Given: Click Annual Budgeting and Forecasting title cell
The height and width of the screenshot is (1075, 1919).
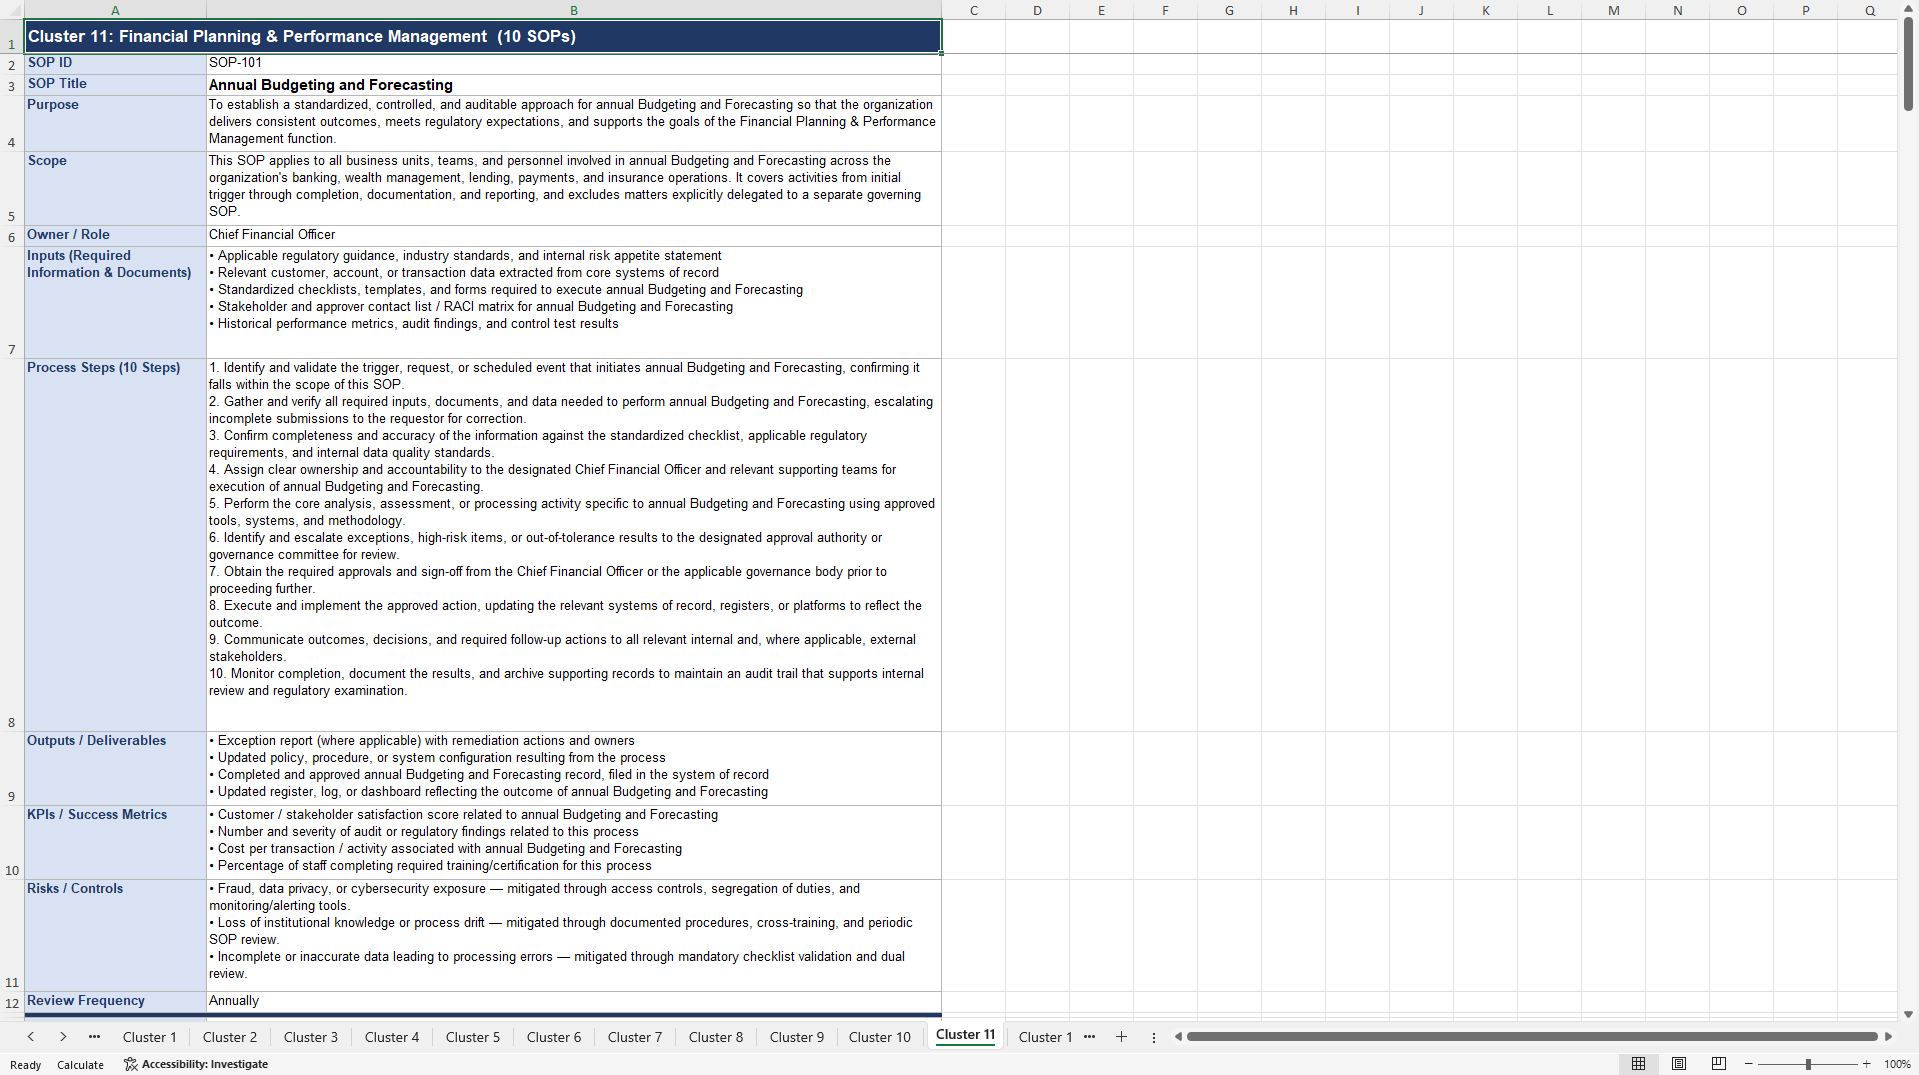Looking at the screenshot, I should 574,85.
